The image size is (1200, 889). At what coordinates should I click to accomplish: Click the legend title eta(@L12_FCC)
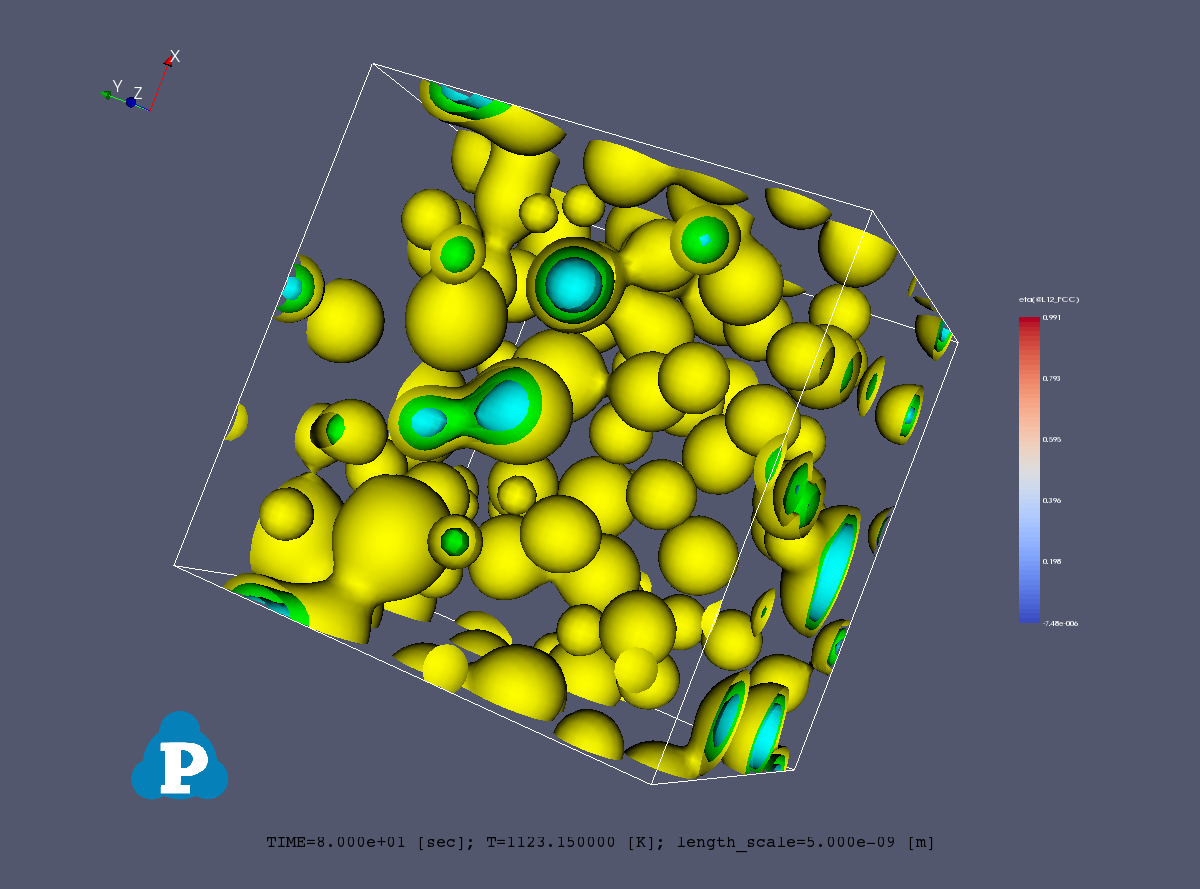[1050, 300]
